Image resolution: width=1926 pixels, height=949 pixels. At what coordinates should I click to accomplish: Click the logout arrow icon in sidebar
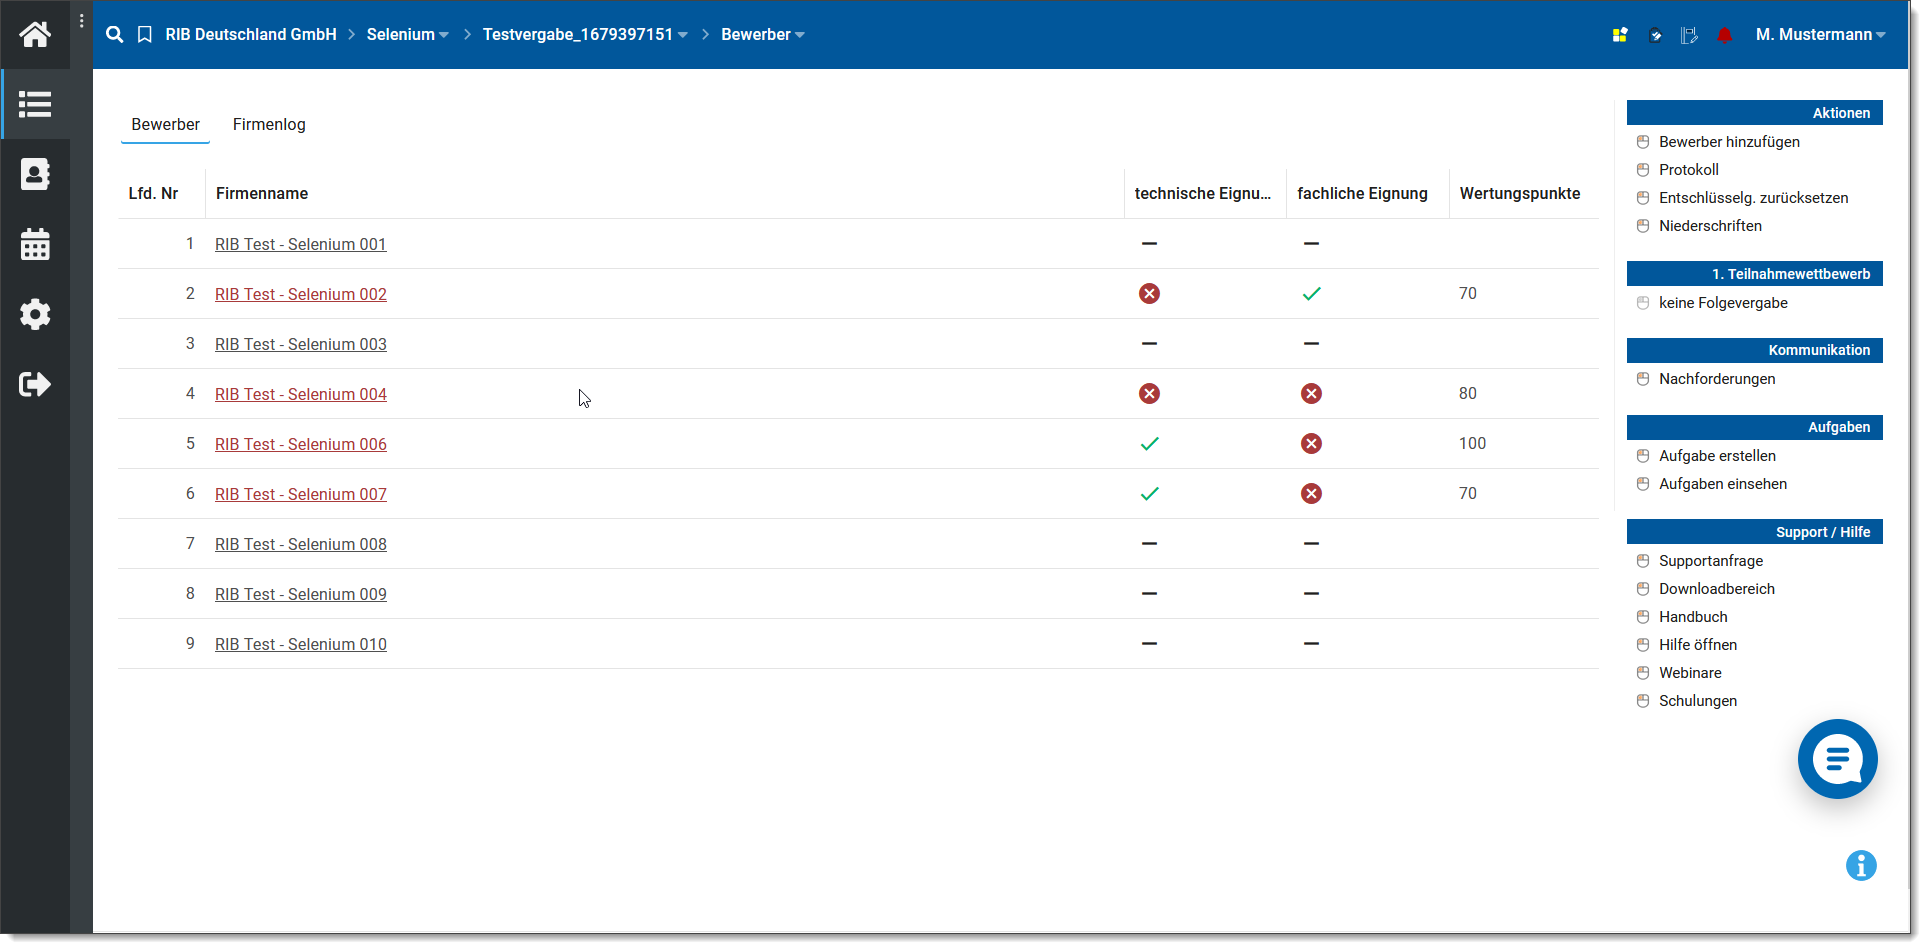[35, 384]
